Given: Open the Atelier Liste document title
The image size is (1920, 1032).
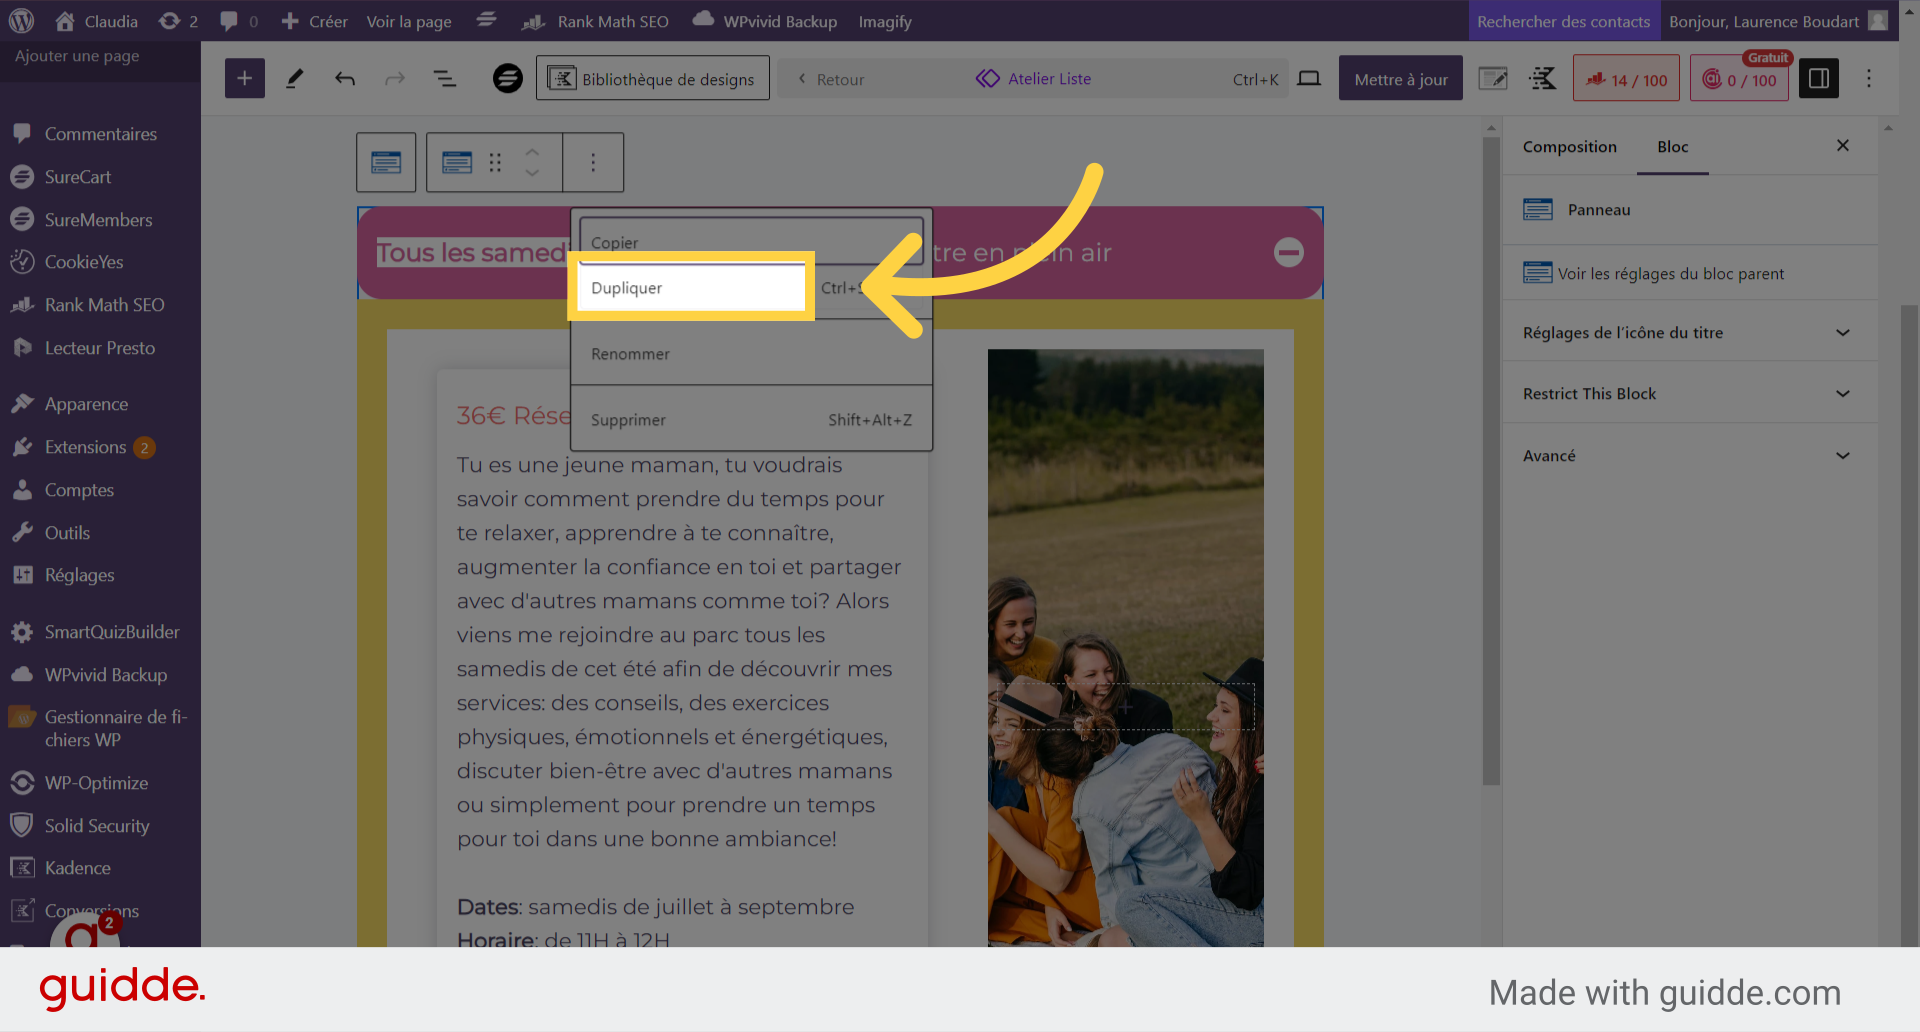Looking at the screenshot, I should click(x=1034, y=79).
